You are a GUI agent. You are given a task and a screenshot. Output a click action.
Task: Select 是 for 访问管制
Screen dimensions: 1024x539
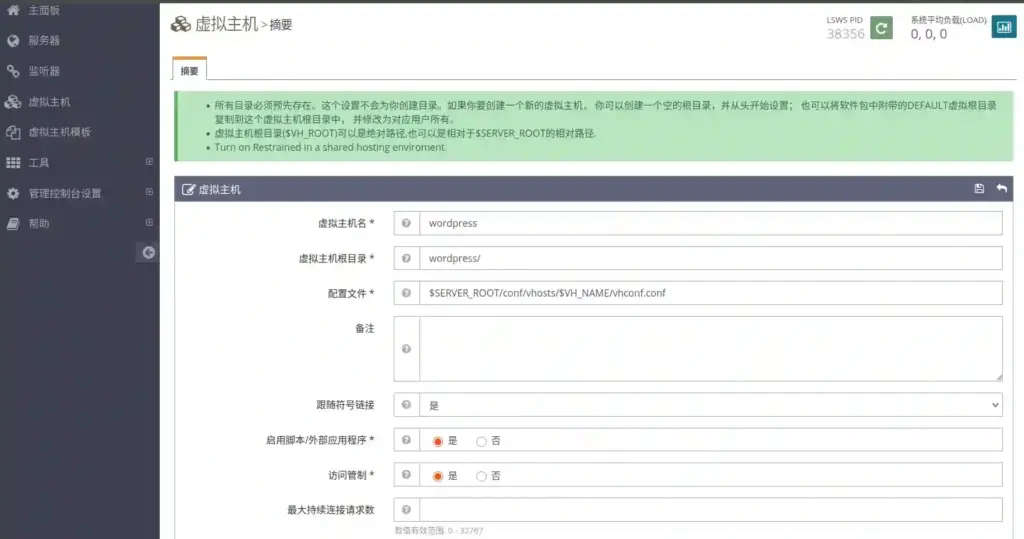438,476
